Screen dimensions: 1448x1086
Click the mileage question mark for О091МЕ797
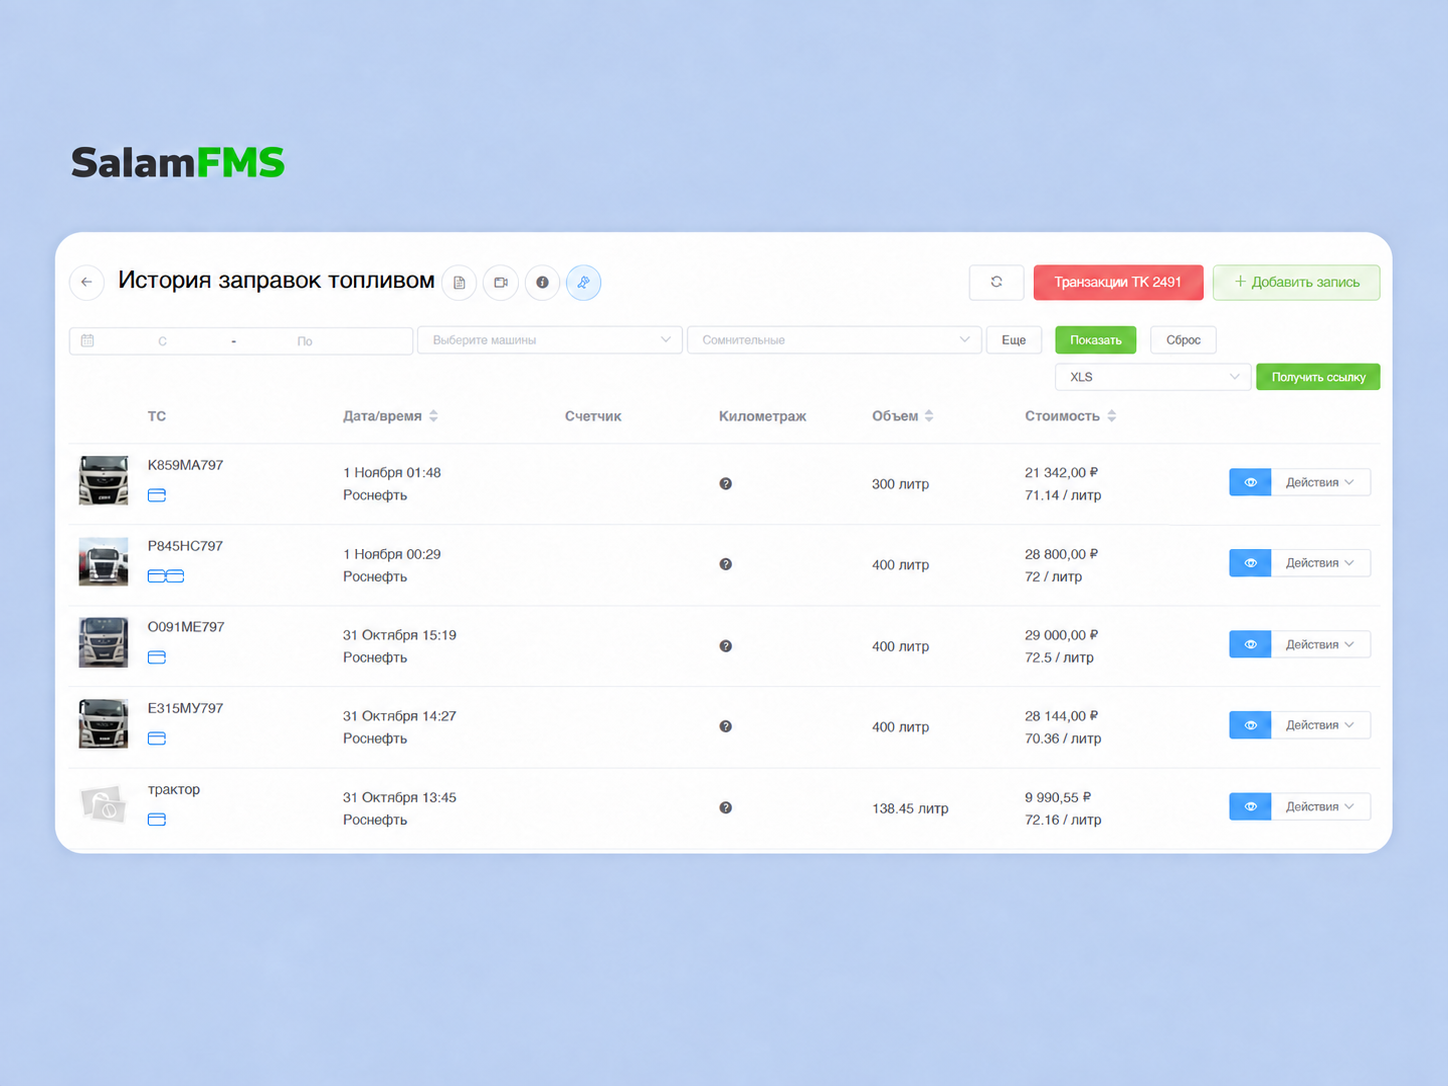click(x=726, y=646)
